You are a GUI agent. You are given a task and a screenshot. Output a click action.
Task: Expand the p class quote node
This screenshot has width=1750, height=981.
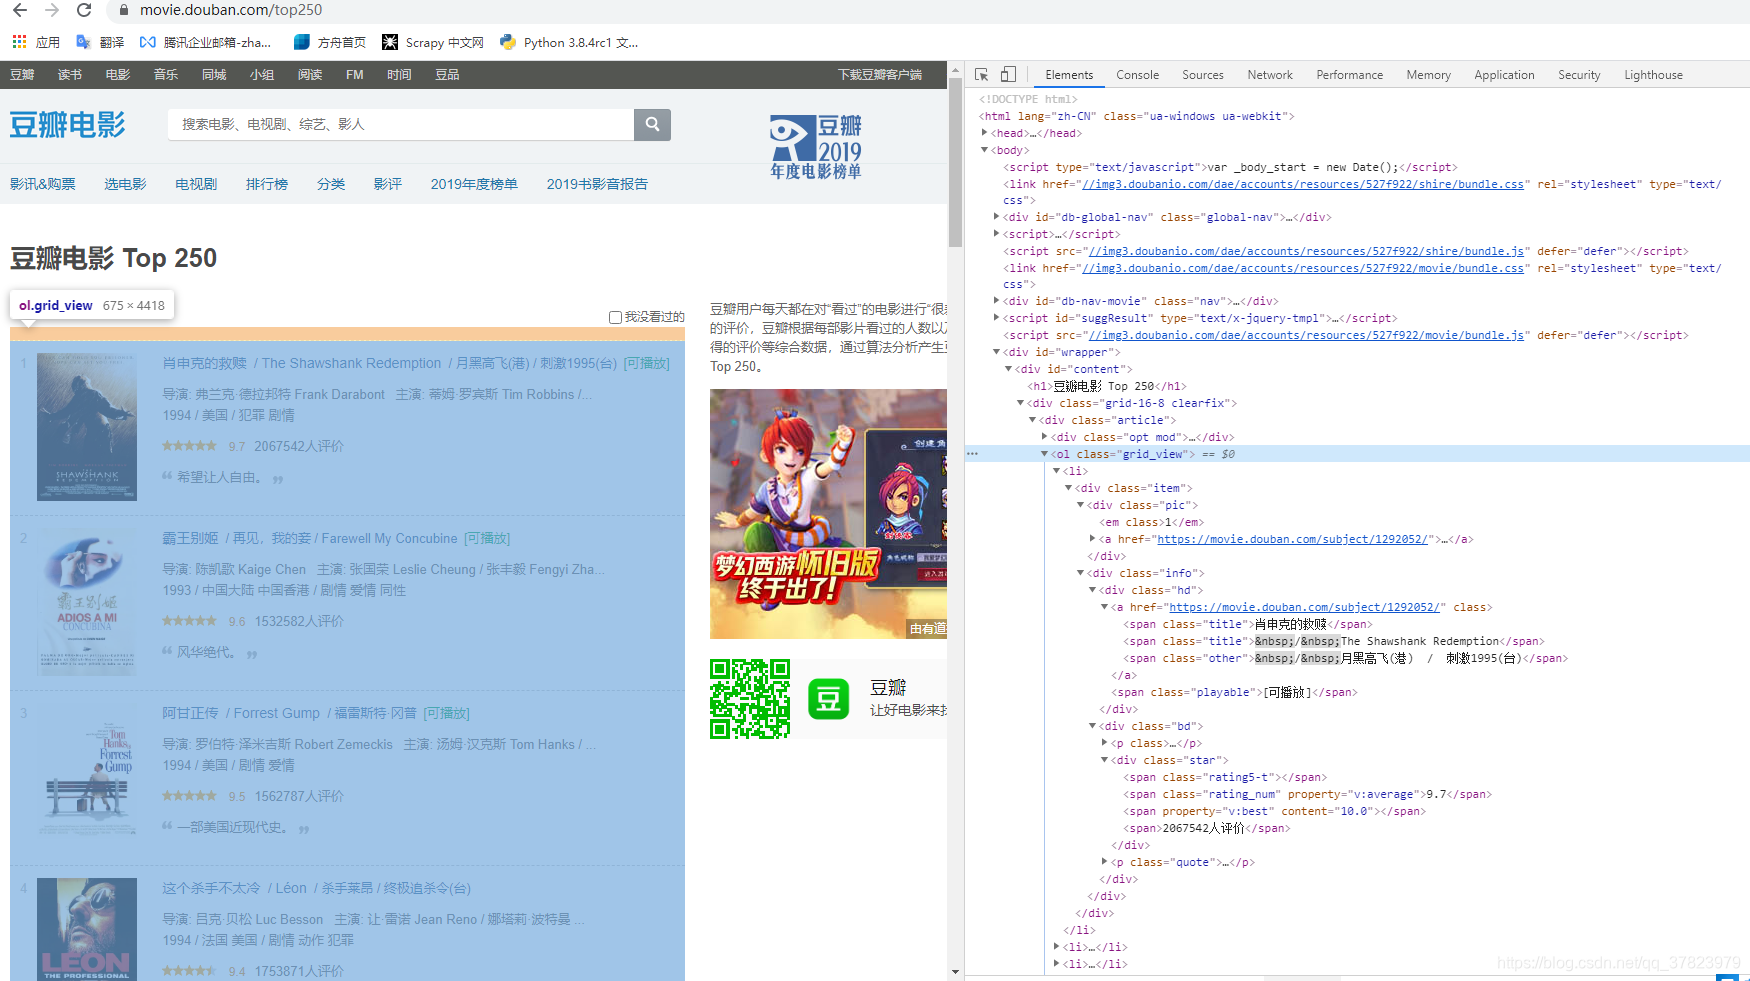click(1105, 862)
